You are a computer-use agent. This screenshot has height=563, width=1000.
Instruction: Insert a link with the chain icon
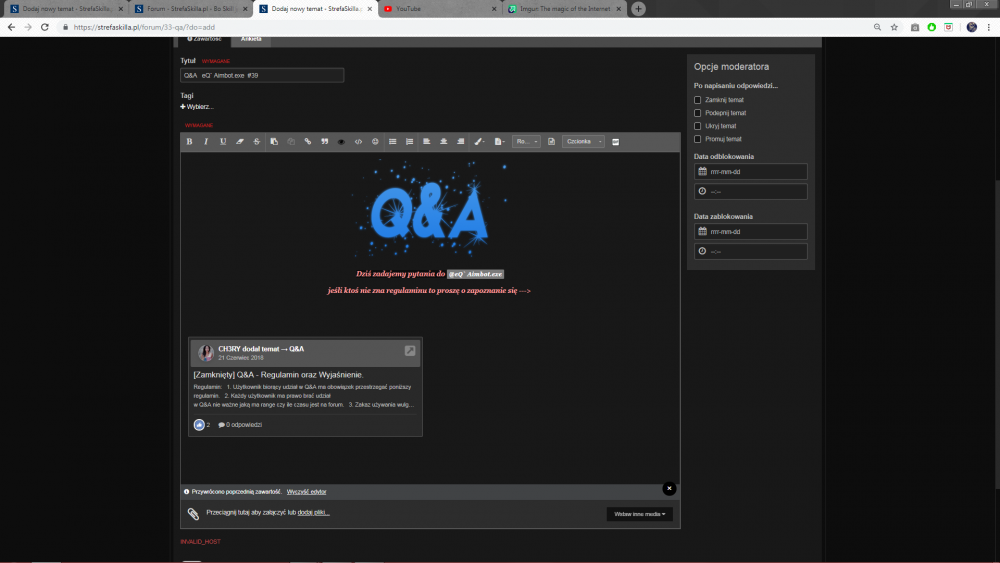307,142
